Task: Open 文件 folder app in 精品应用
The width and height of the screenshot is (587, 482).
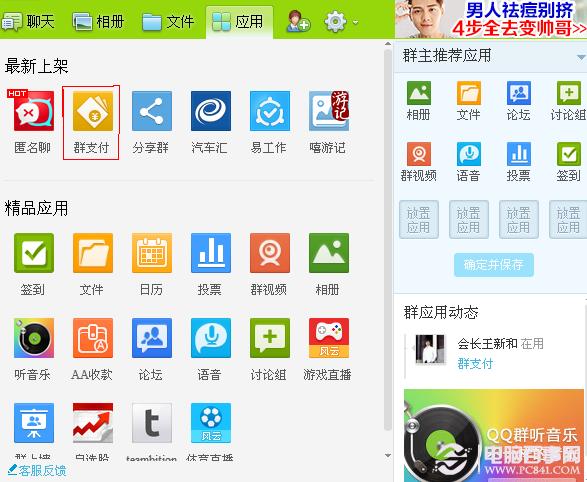Action: [92, 253]
